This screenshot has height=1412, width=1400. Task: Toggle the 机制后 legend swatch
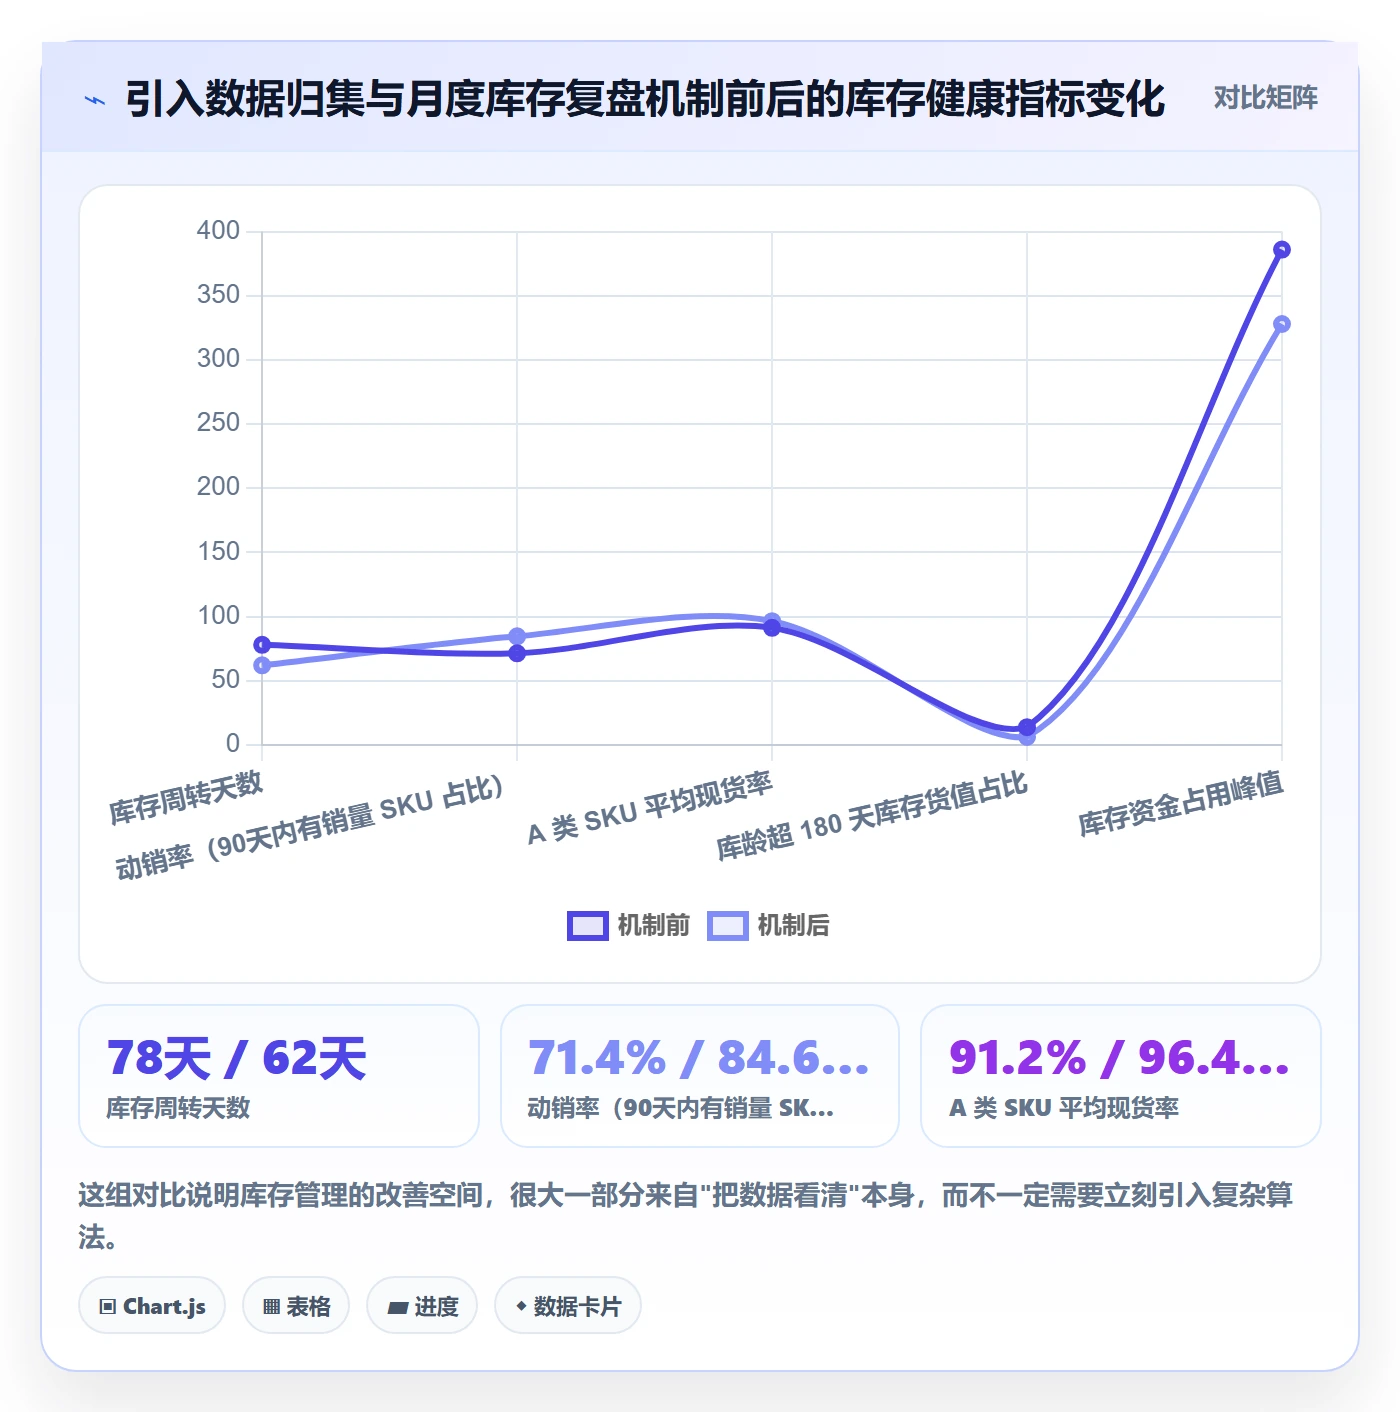[727, 926]
